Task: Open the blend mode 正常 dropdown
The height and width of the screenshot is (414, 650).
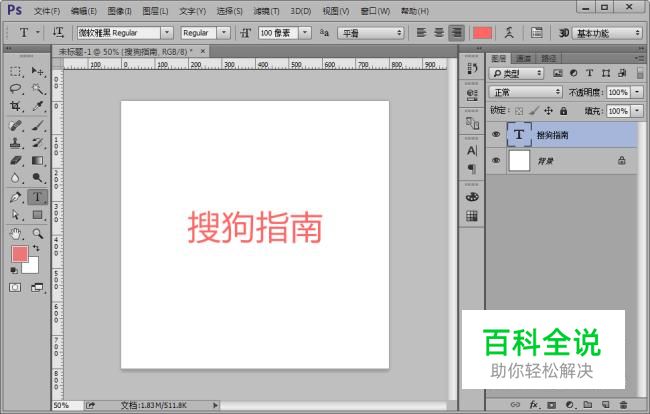Action: coord(526,92)
